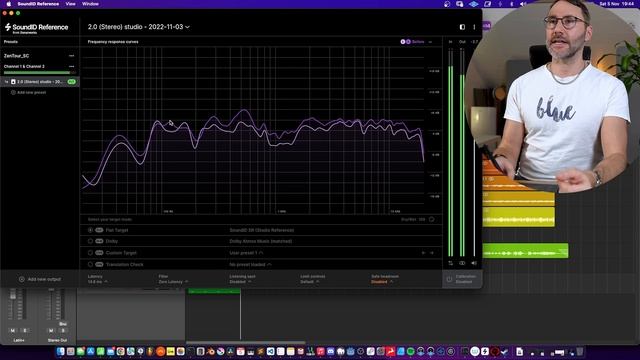This screenshot has height=360, width=640.
Task: Toggle the light/dark view icon in header
Action: 462,27
